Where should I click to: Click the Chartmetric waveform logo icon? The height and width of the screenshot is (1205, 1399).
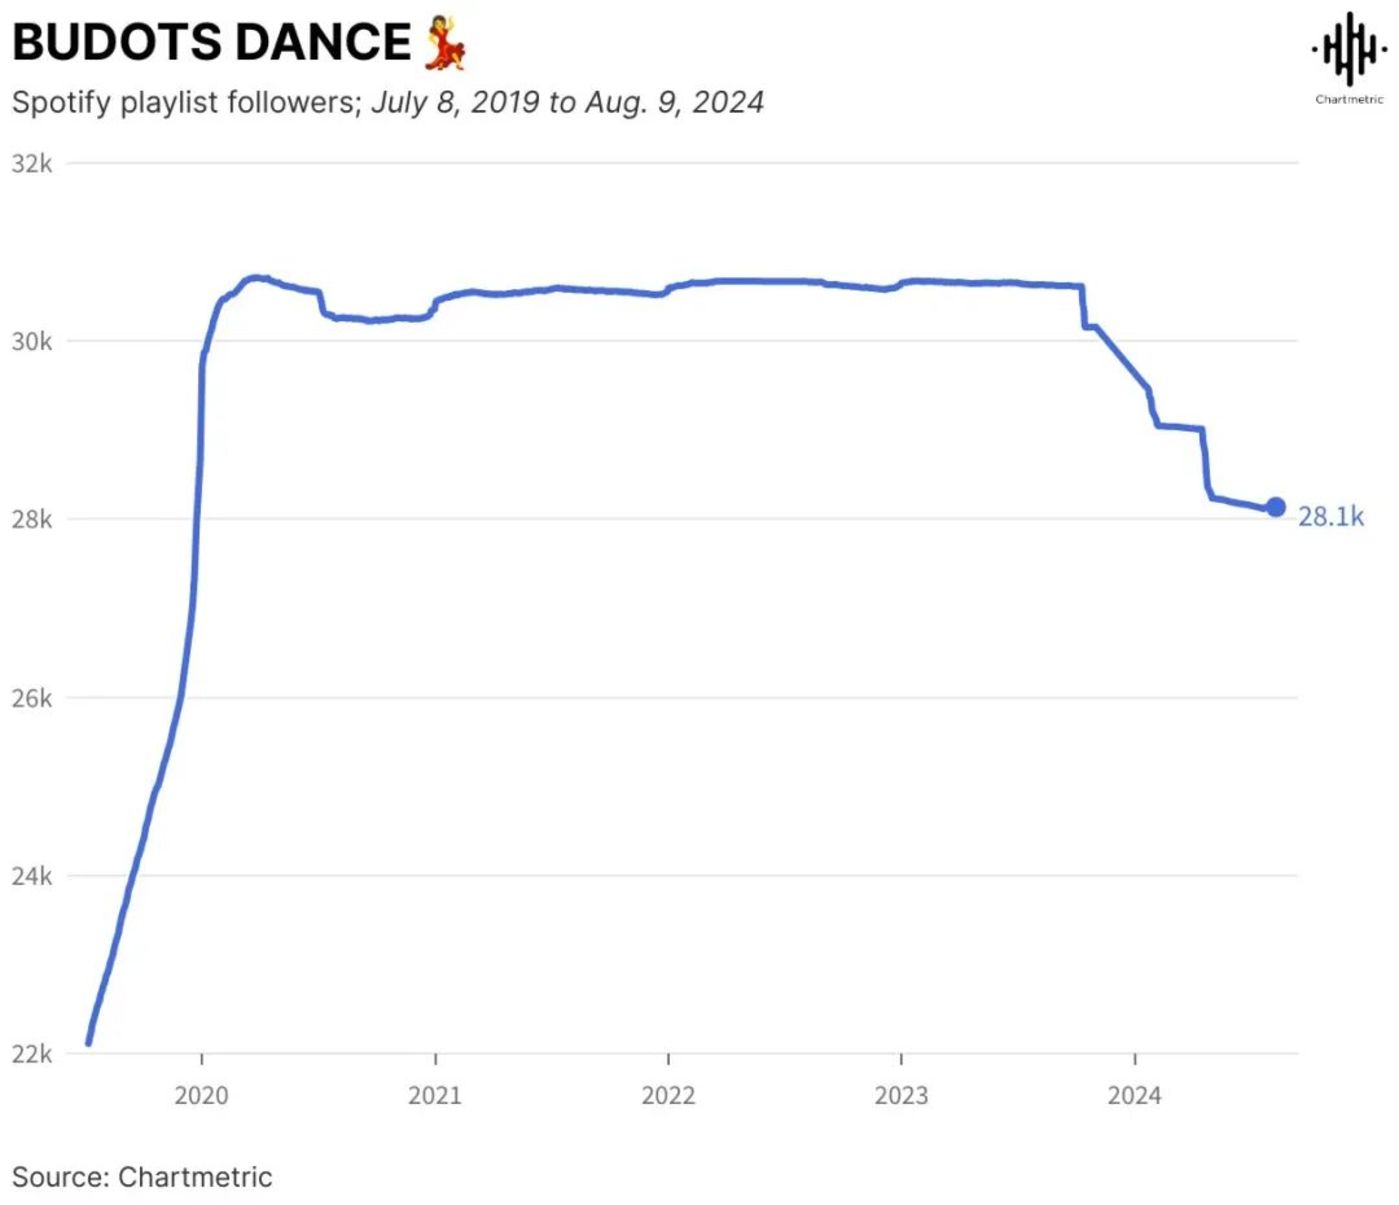point(1349,49)
